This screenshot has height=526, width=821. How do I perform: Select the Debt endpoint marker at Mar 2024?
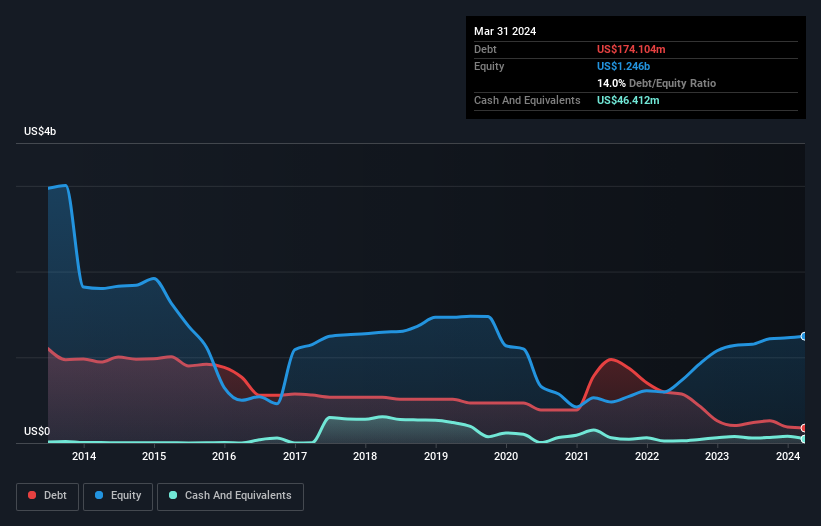point(804,428)
